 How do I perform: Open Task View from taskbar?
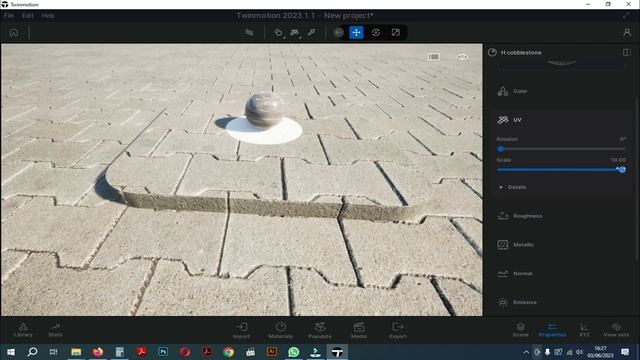click(x=53, y=352)
